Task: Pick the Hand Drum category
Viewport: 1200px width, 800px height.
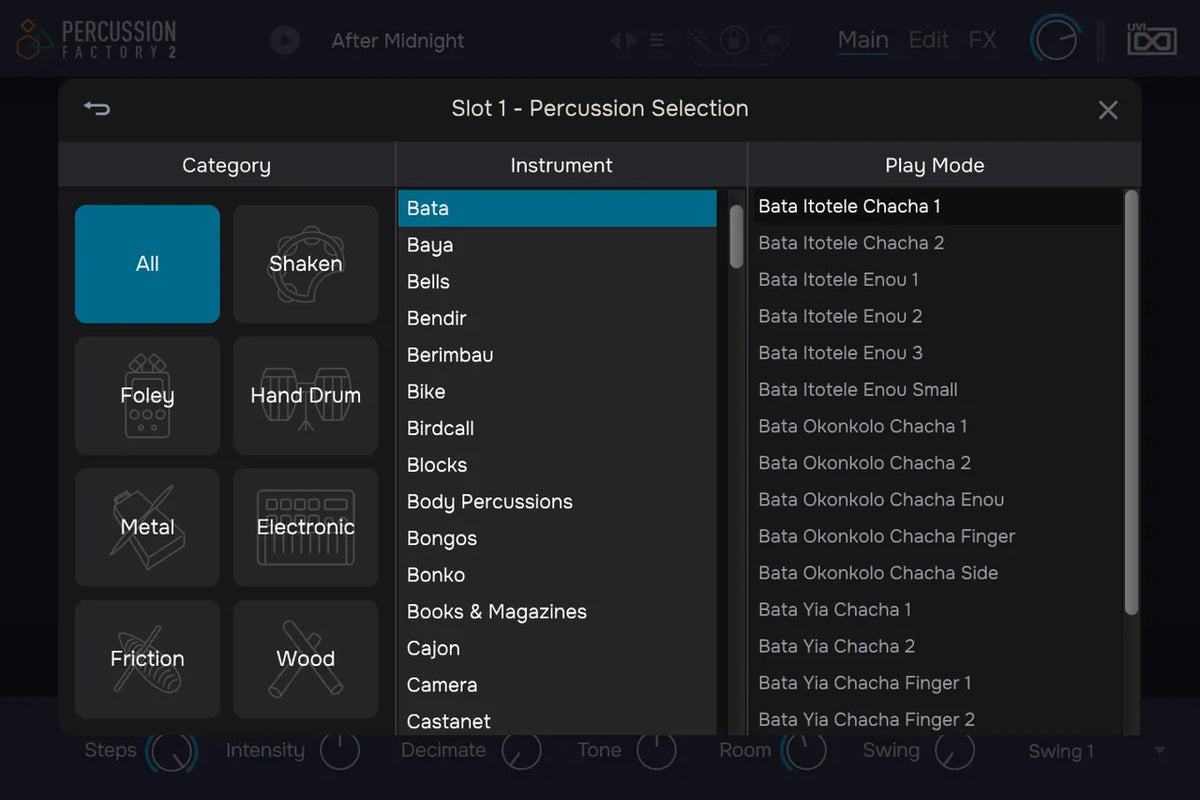Action: tap(306, 396)
